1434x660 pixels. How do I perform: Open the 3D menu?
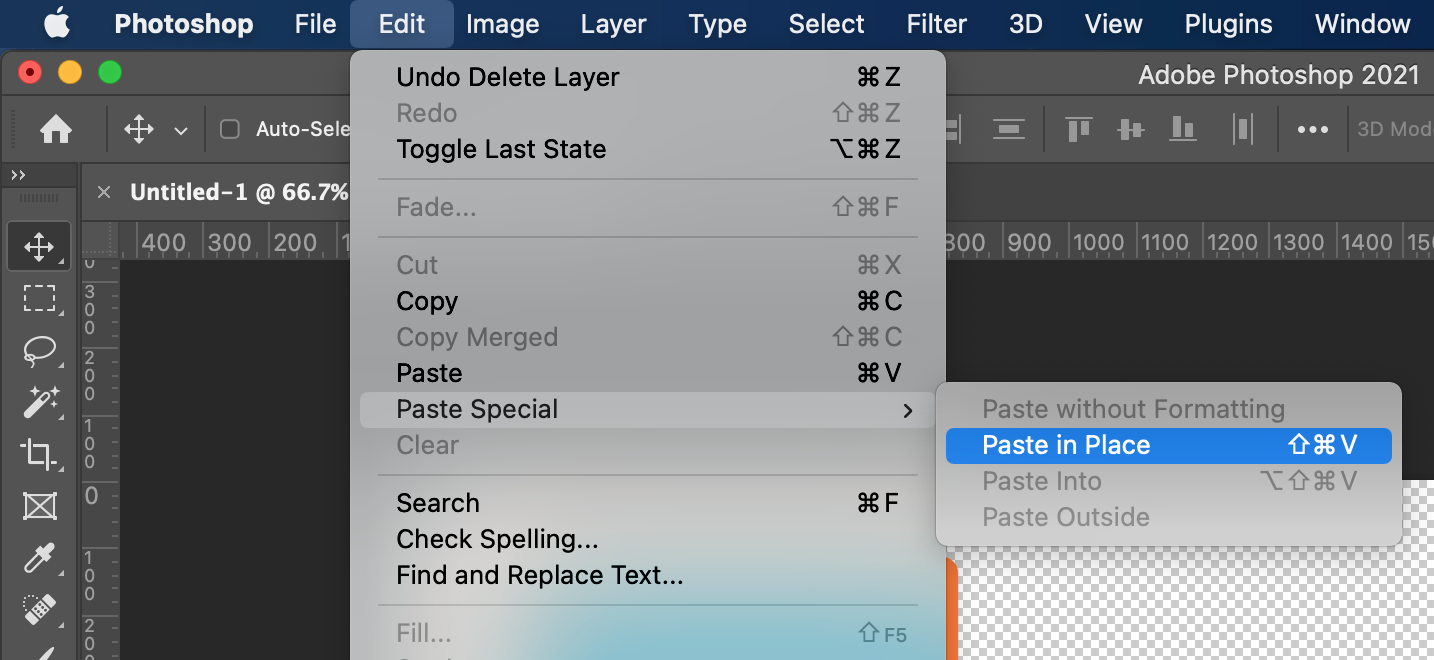[x=1026, y=24]
